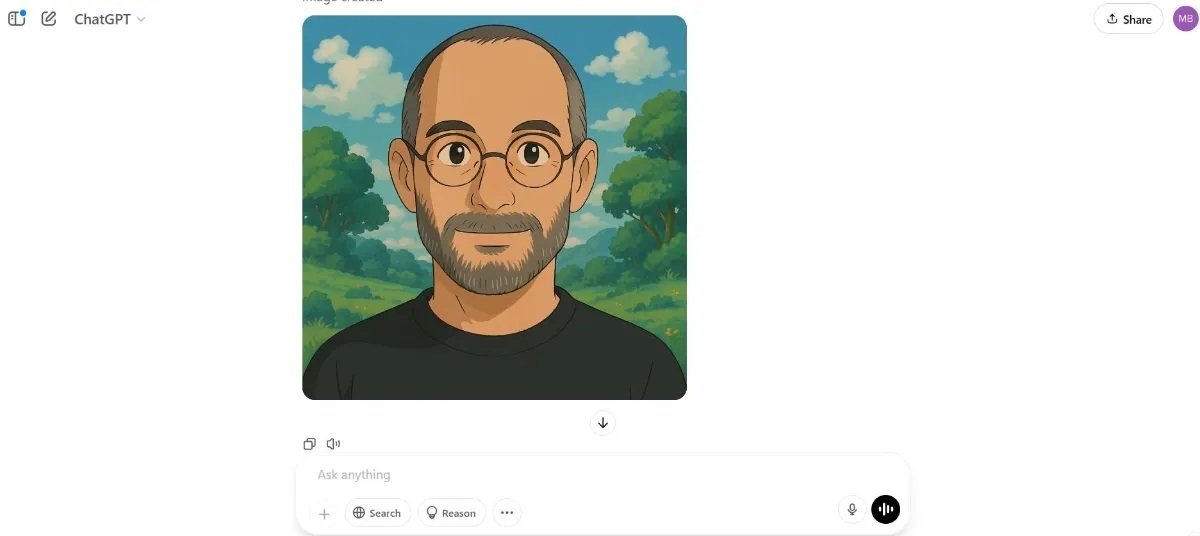Enable the Reason mode pill

(451, 513)
